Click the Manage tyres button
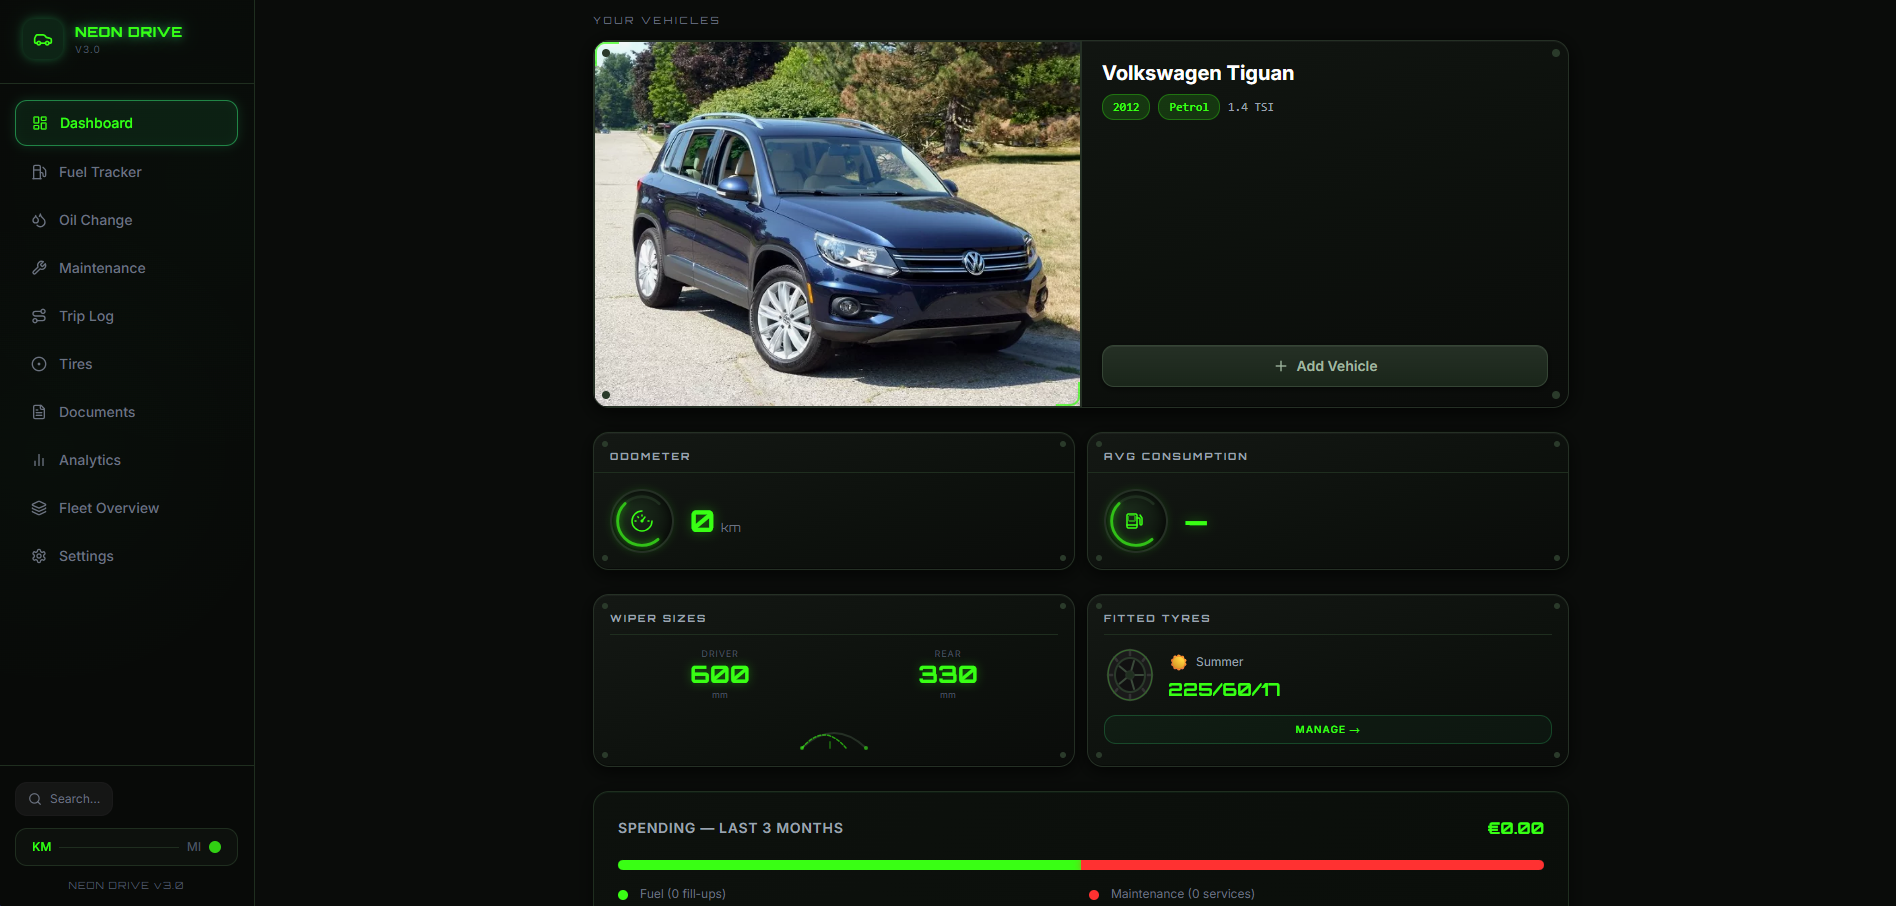This screenshot has height=906, width=1896. 1327,730
